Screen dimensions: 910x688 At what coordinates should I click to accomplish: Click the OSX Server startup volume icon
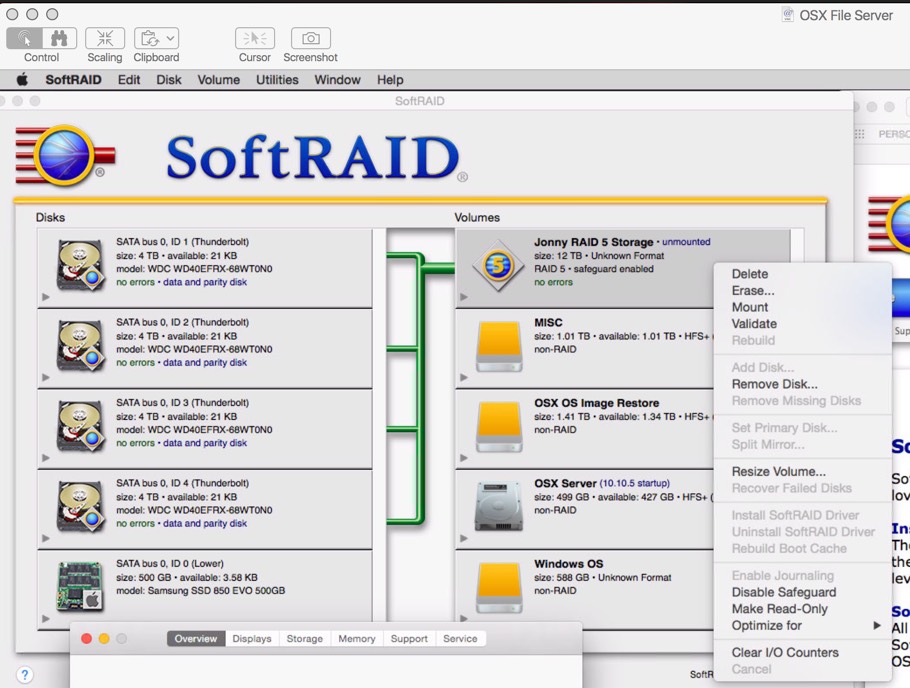tap(500, 507)
